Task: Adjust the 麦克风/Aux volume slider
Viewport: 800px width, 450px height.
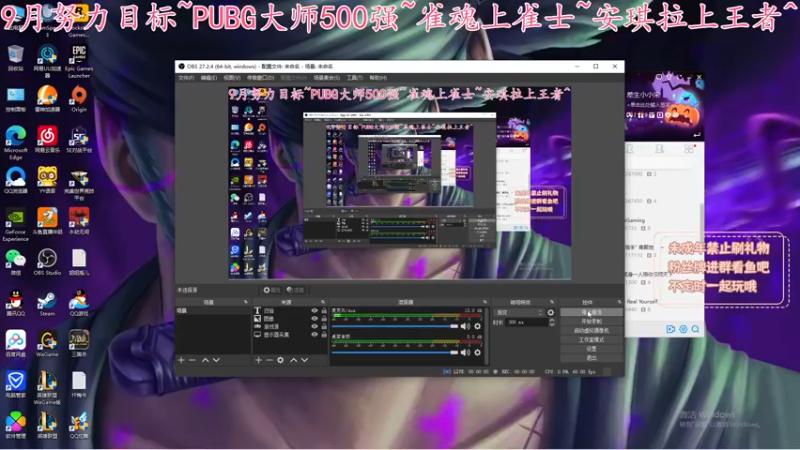Action: 395,326
